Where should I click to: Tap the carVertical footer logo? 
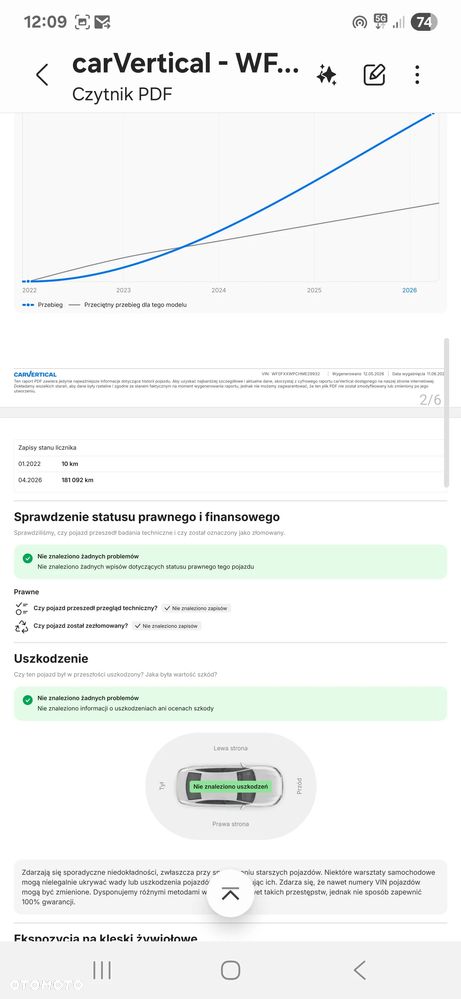[35, 374]
